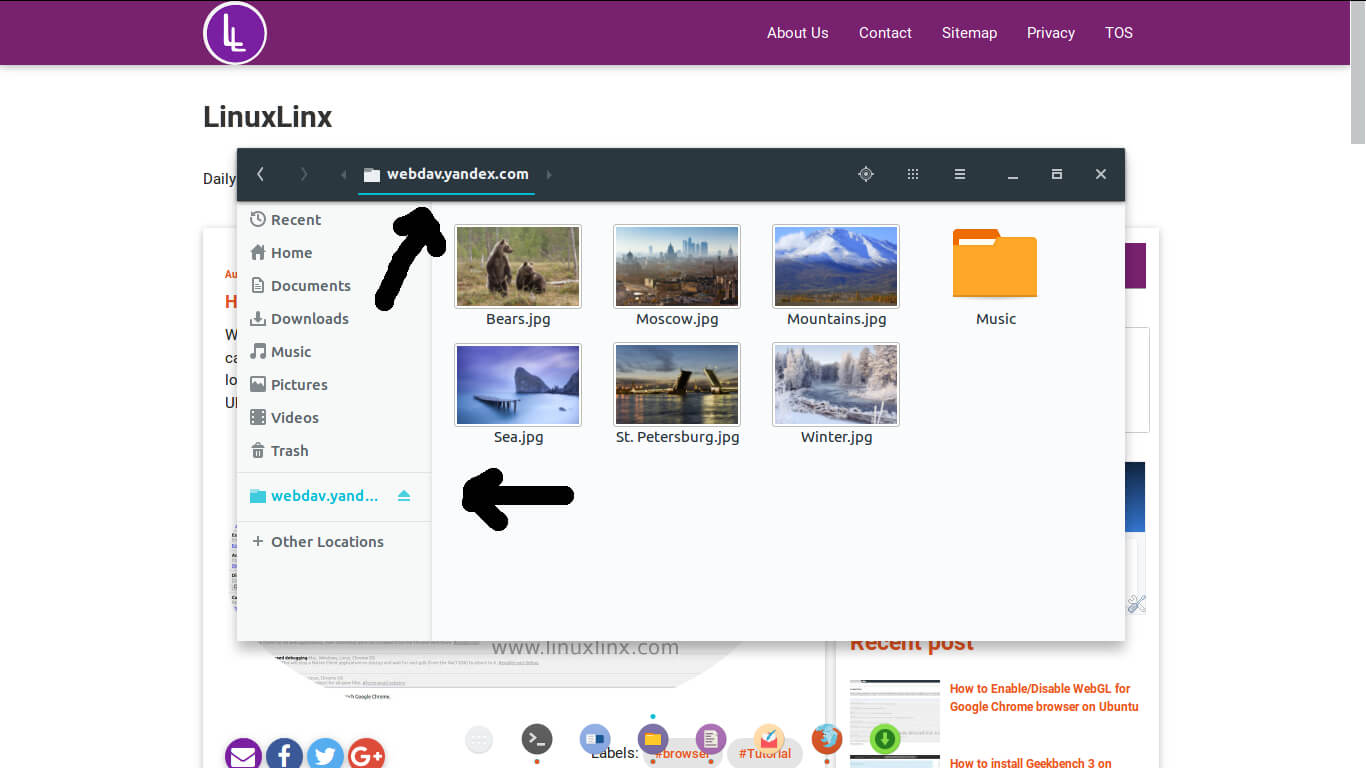This screenshot has width=1366, height=768.
Task: Open the file manager search target icon
Action: (866, 174)
